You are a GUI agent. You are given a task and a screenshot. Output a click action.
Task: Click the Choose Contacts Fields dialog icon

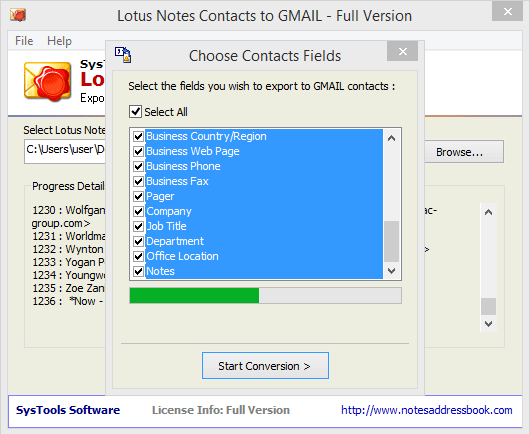click(123, 55)
